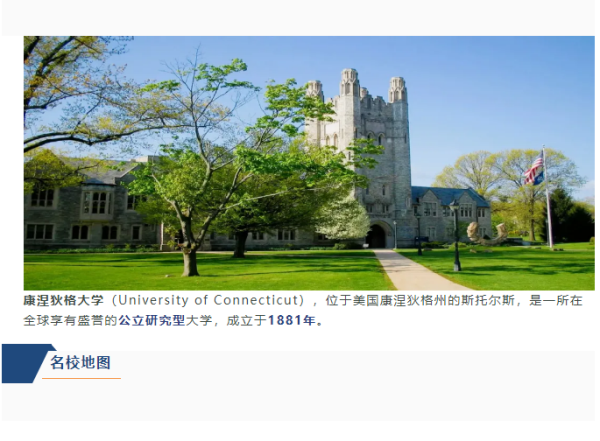Click the bay window on the left building
The width and height of the screenshot is (600, 441).
[x=98, y=204]
